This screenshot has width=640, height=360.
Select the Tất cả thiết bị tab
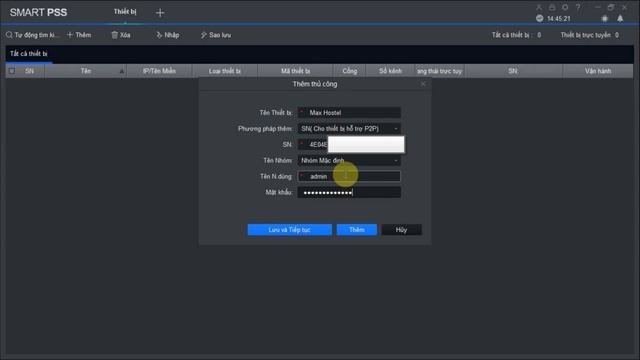click(x=29, y=53)
